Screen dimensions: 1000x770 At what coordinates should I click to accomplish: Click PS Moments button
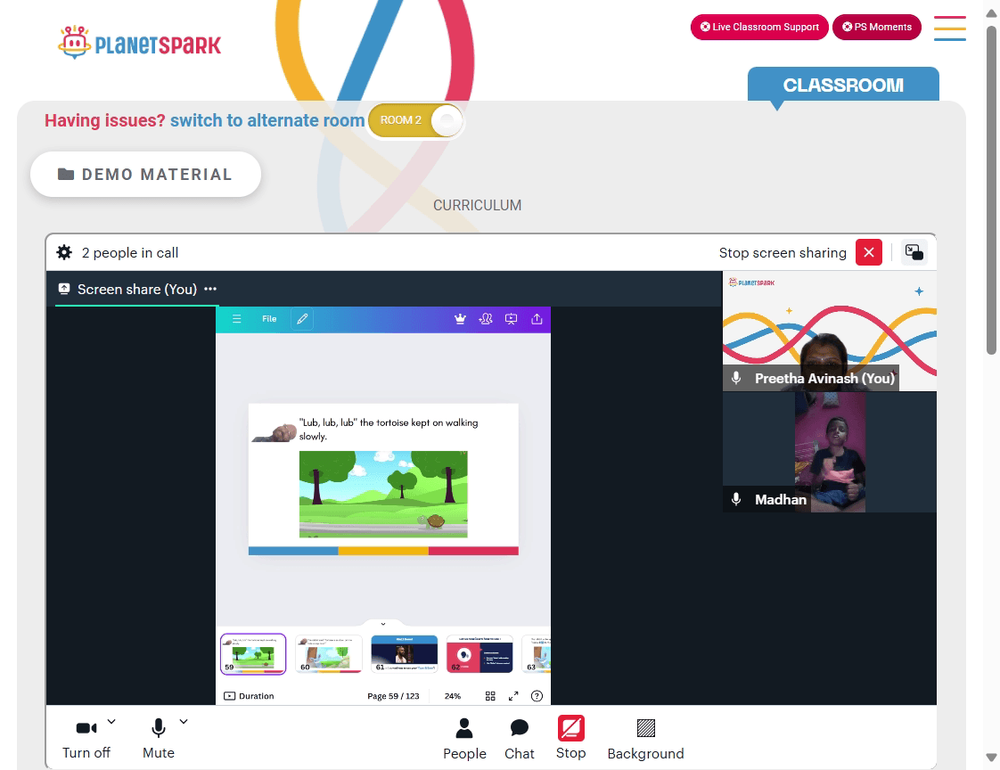pos(876,27)
